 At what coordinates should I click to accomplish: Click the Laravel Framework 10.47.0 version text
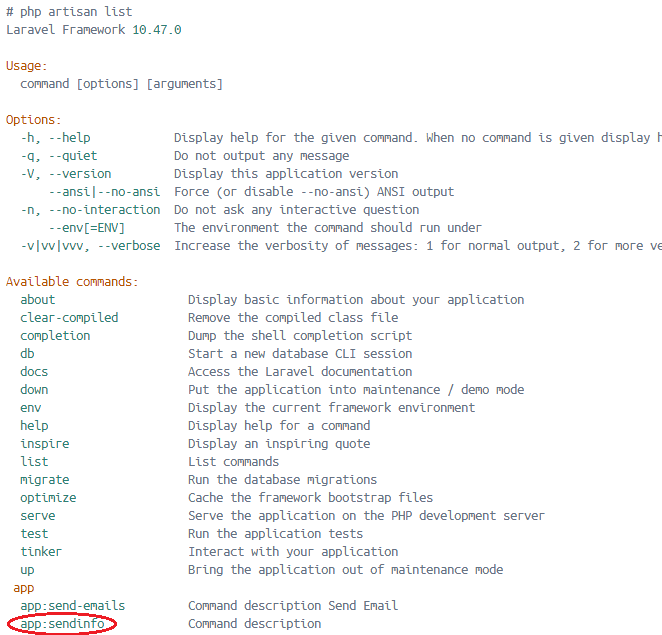pyautogui.click(x=93, y=30)
